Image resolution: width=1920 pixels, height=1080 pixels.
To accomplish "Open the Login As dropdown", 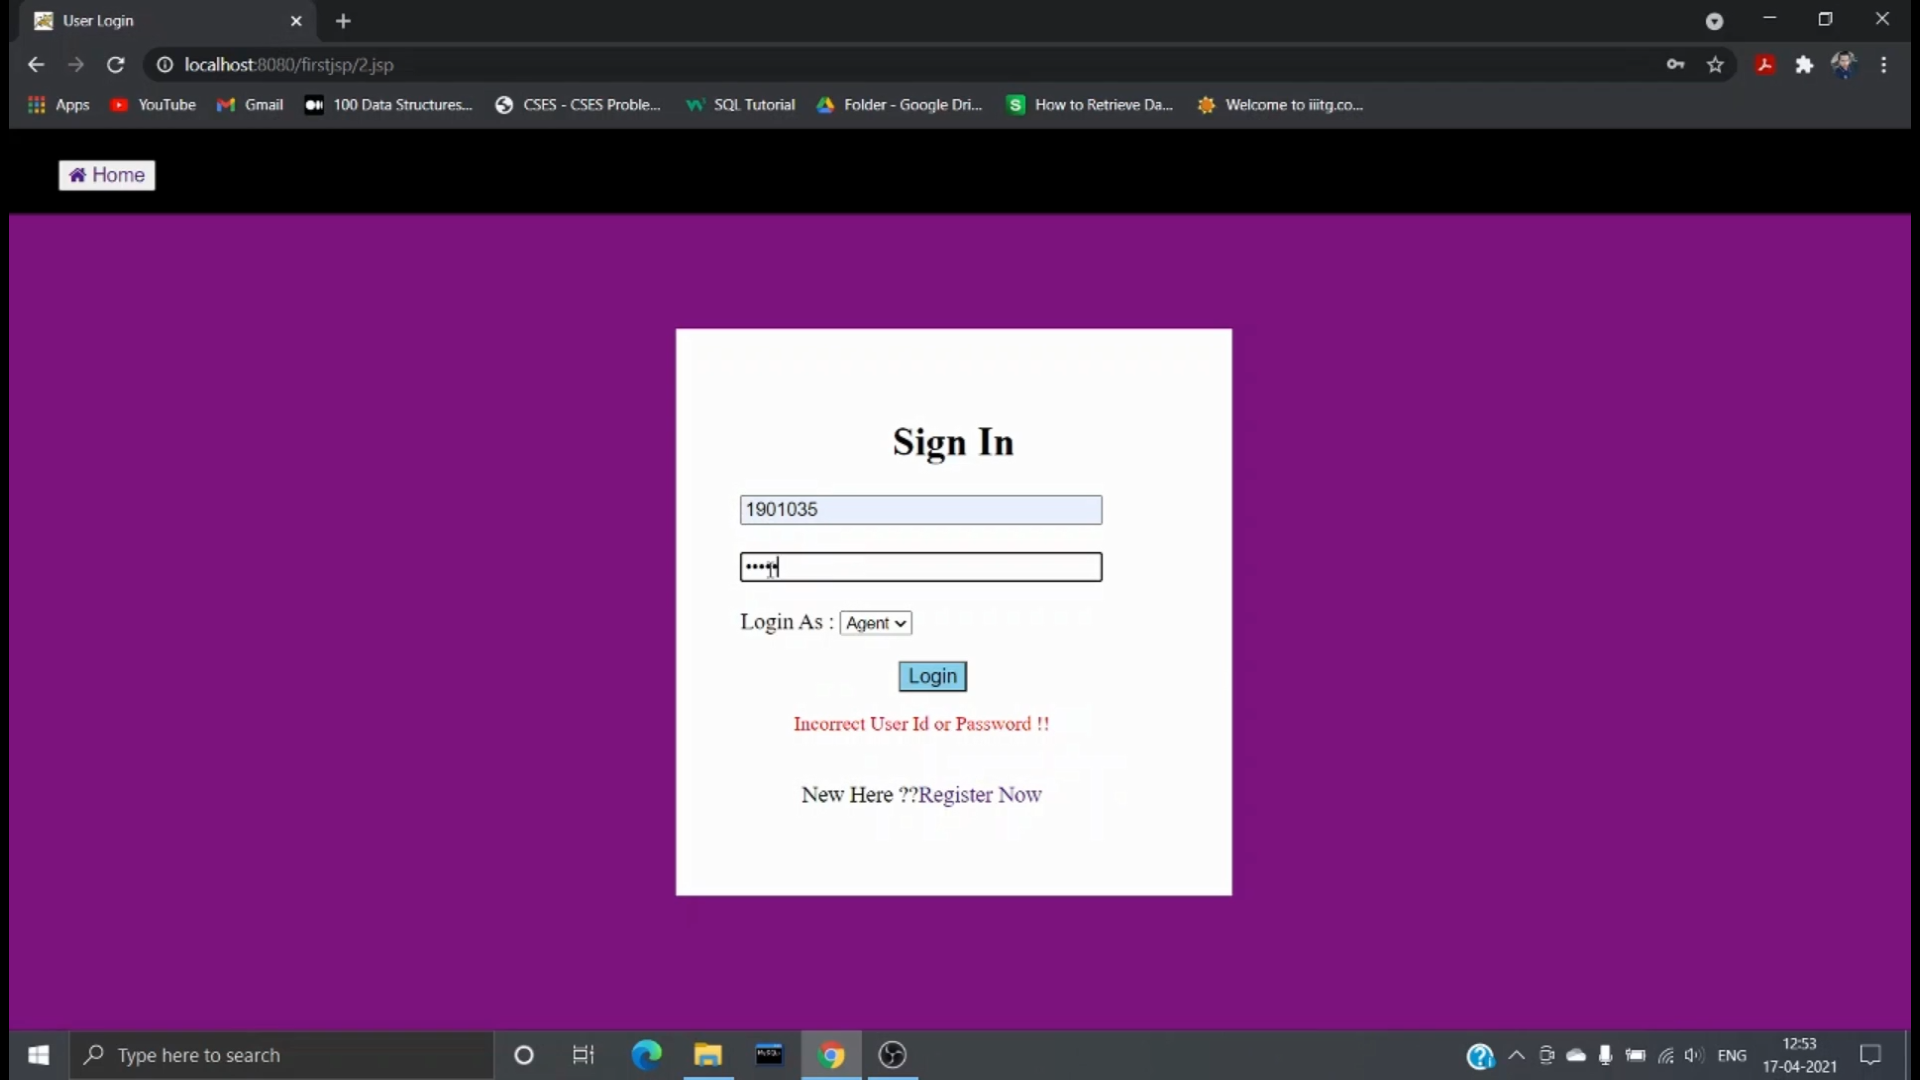I will 876,623.
